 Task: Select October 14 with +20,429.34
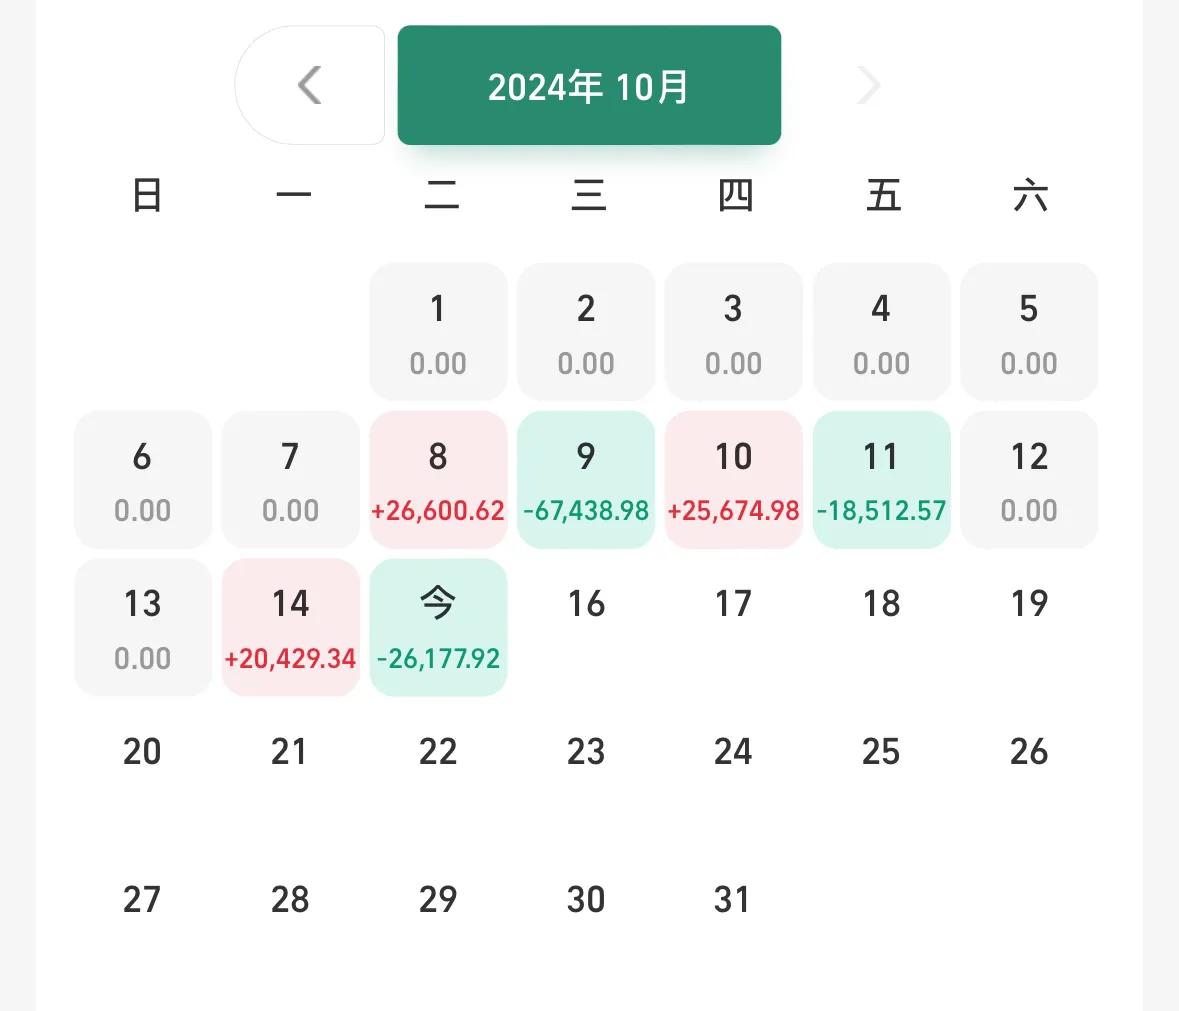point(290,627)
